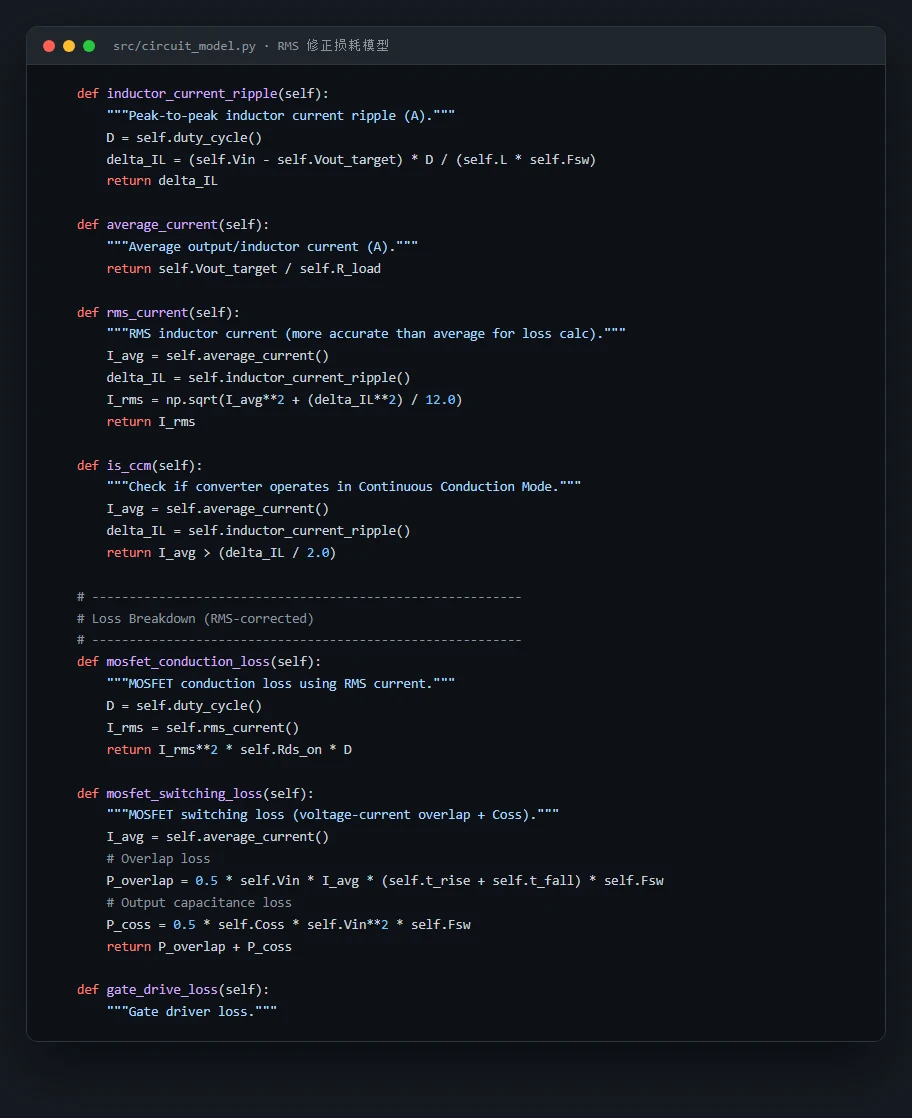Click the P_coss assignment line

[x=288, y=925]
